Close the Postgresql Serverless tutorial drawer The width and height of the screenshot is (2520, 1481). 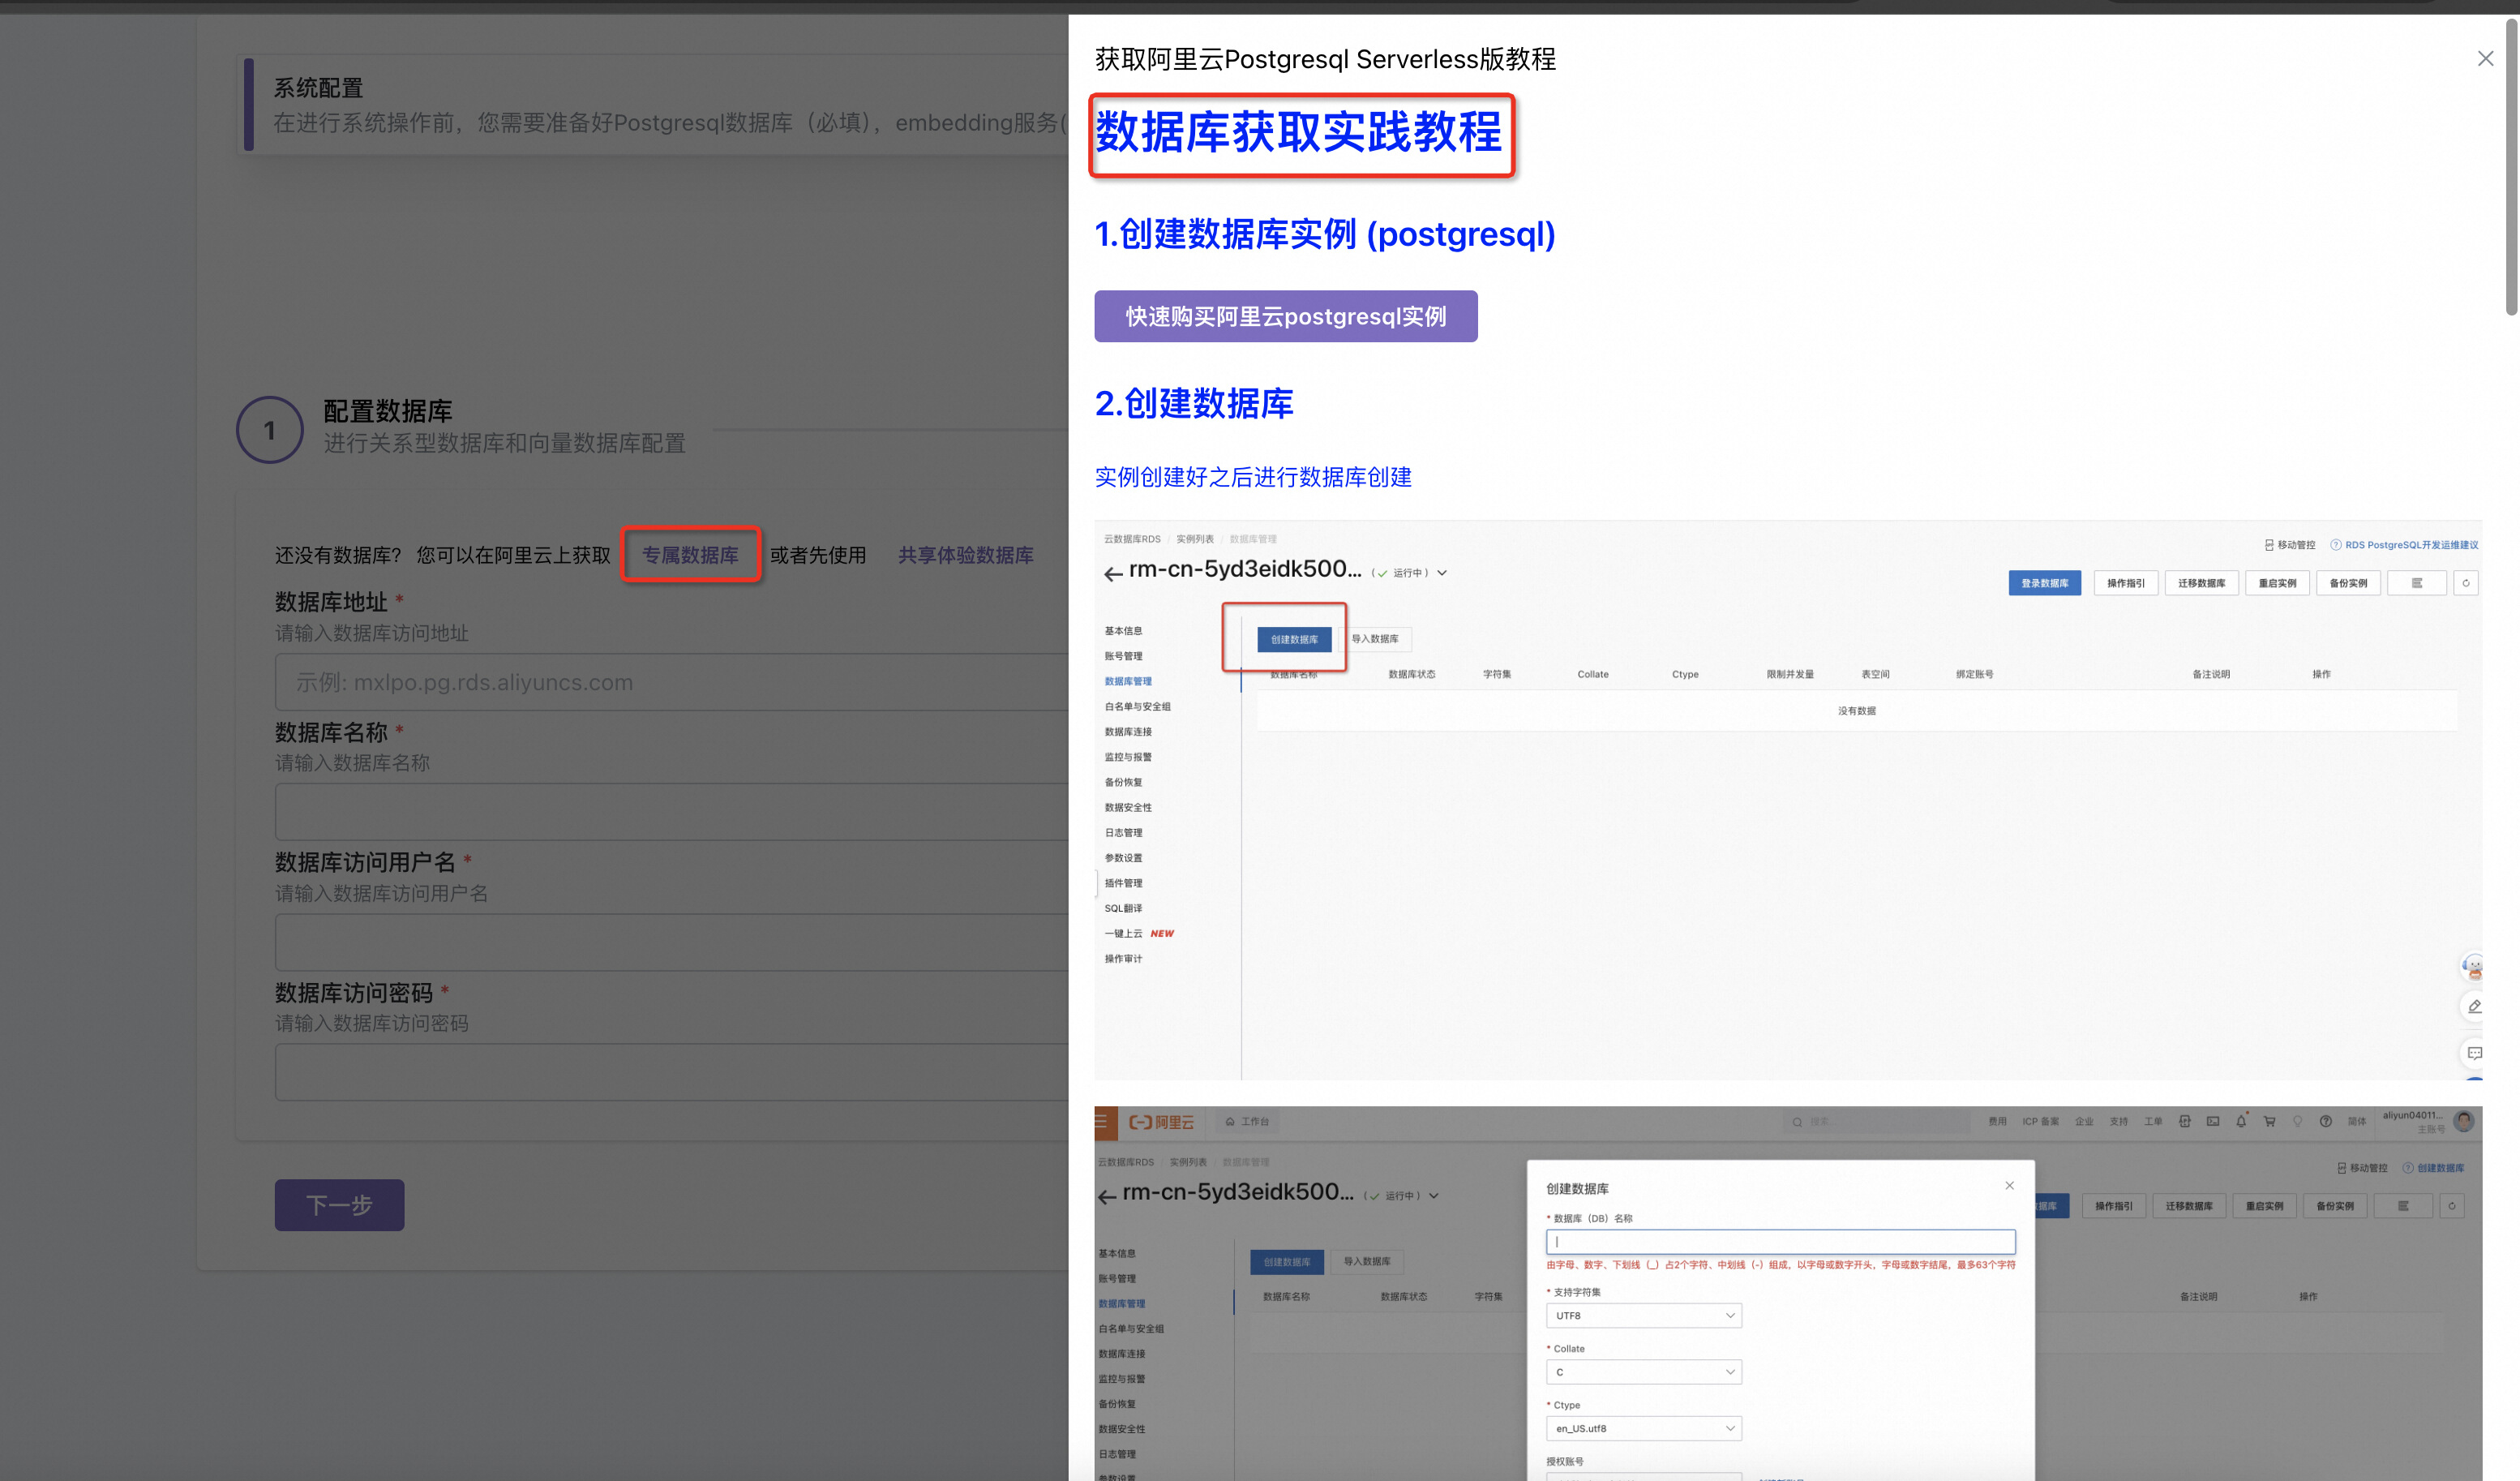2484,59
